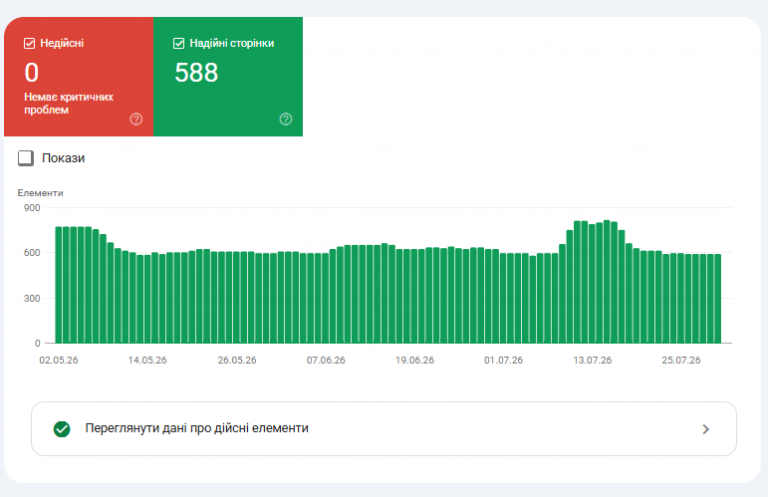
Task: Open Переглянути дані про дійсні елементи
Action: point(384,429)
